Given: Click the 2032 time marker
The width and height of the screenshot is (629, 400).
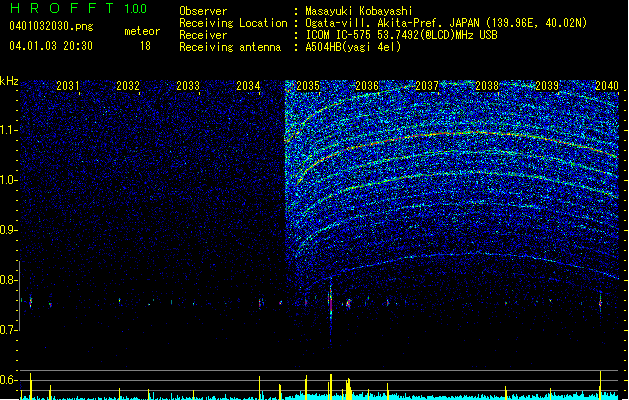Looking at the screenshot, I should (128, 86).
